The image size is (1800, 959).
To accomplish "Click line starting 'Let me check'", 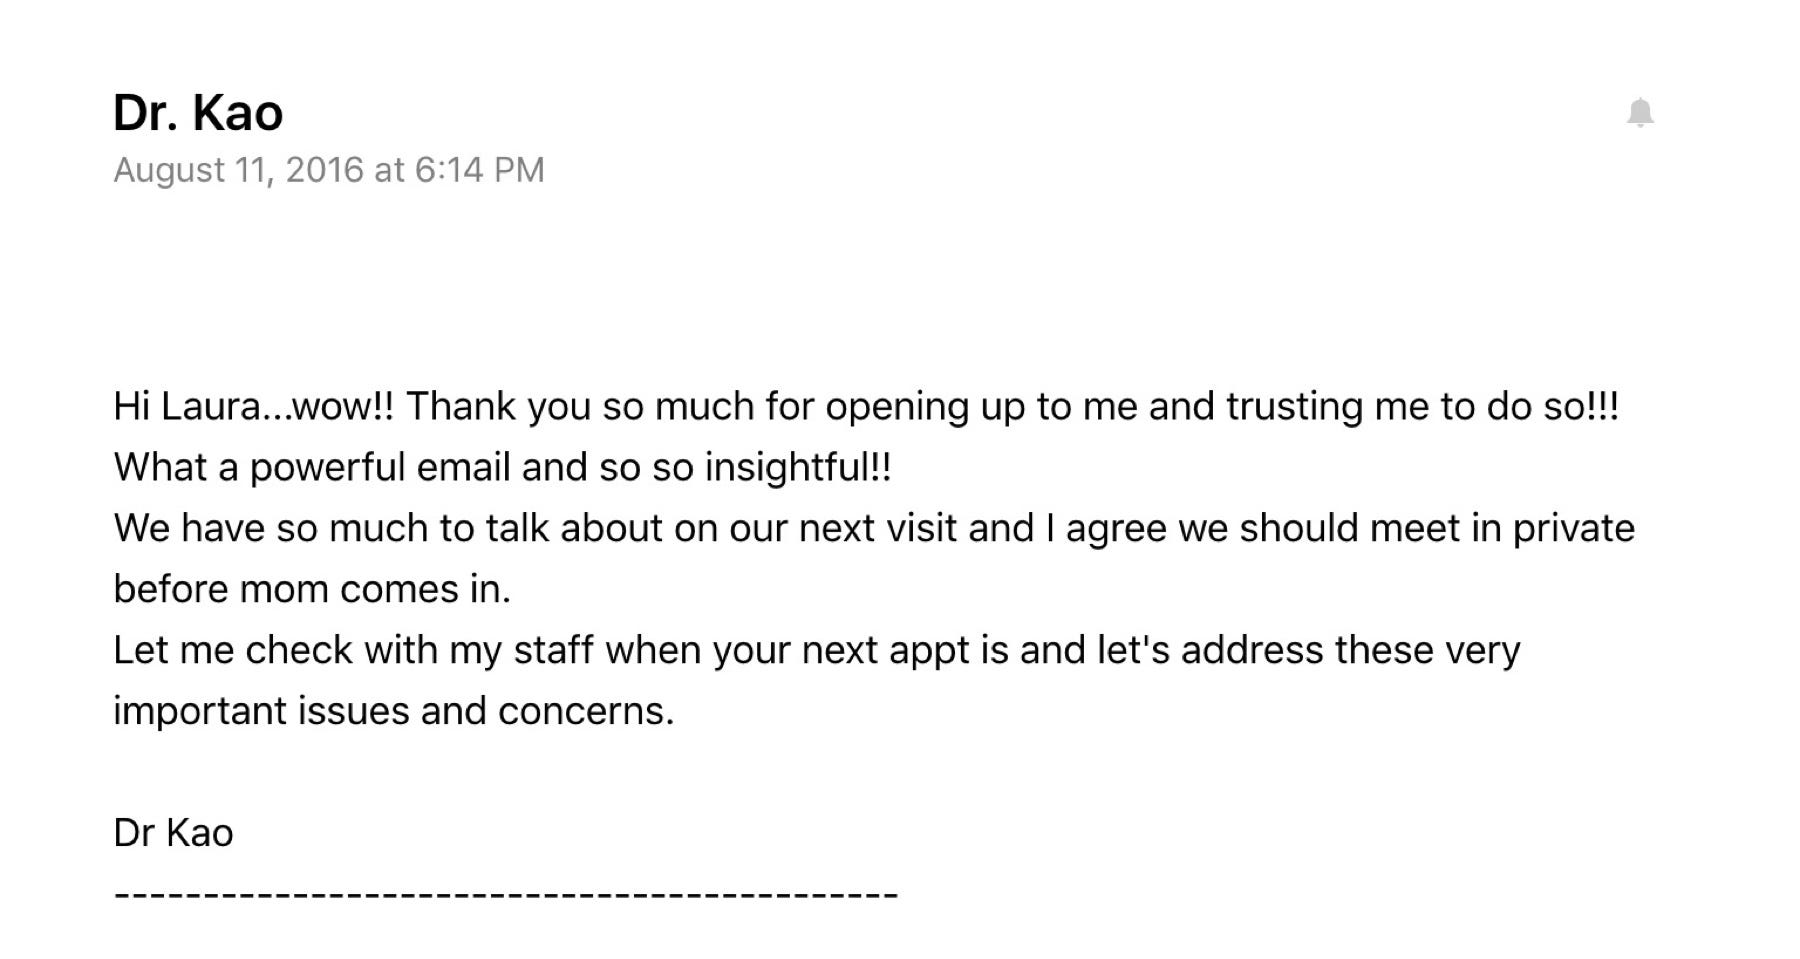I will [817, 650].
